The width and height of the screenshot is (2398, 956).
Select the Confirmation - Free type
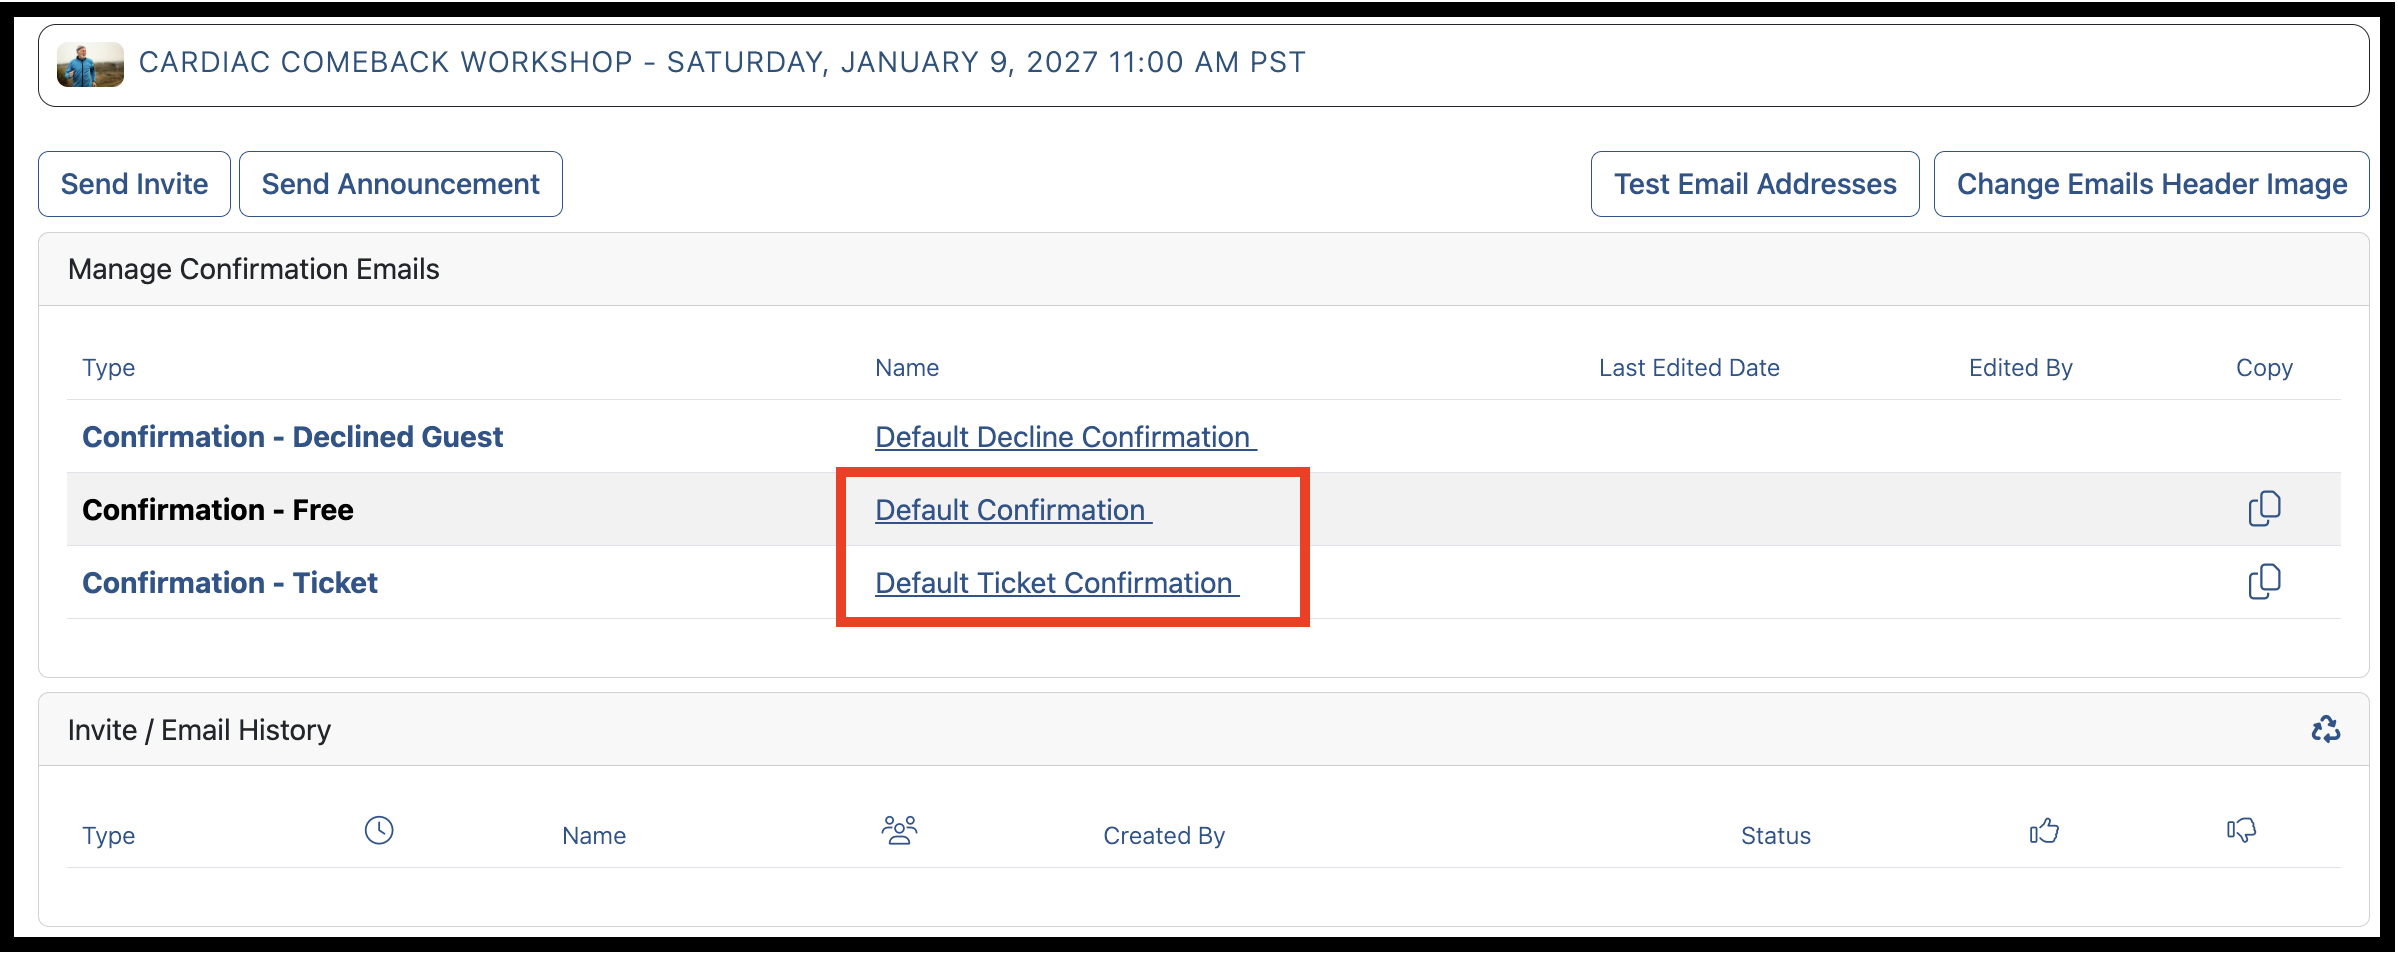coord(218,510)
